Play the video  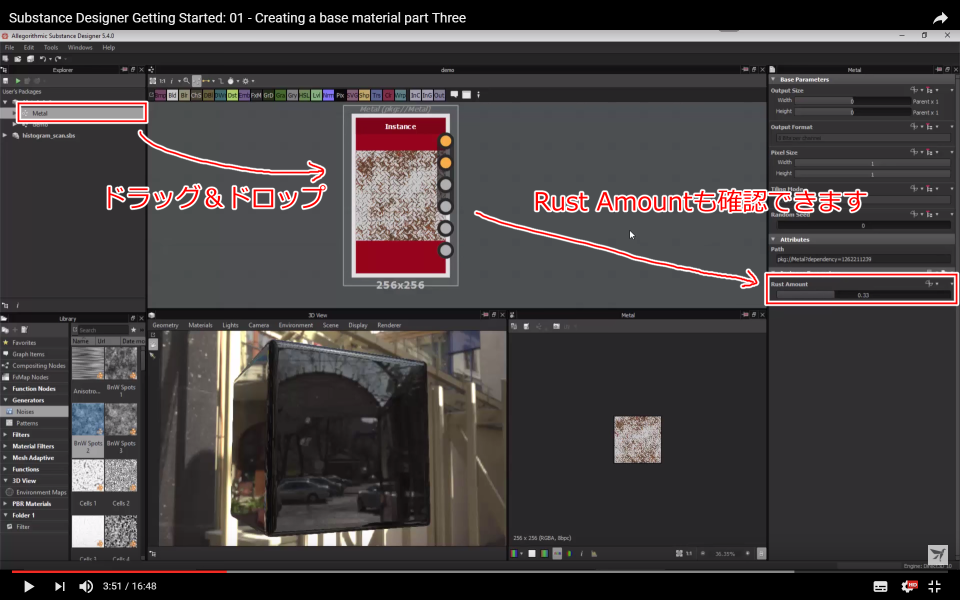(28, 587)
